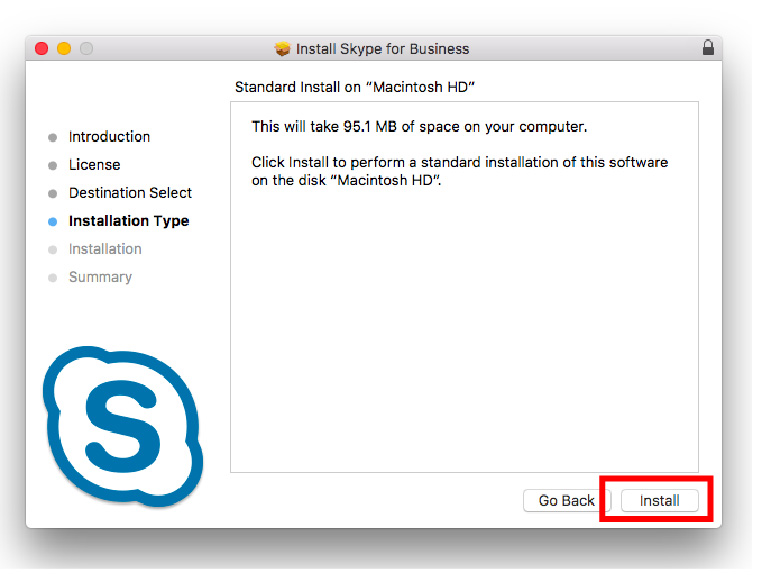Click the blue bullet beside Installation Type
This screenshot has width=759, height=578.
pyautogui.click(x=53, y=222)
